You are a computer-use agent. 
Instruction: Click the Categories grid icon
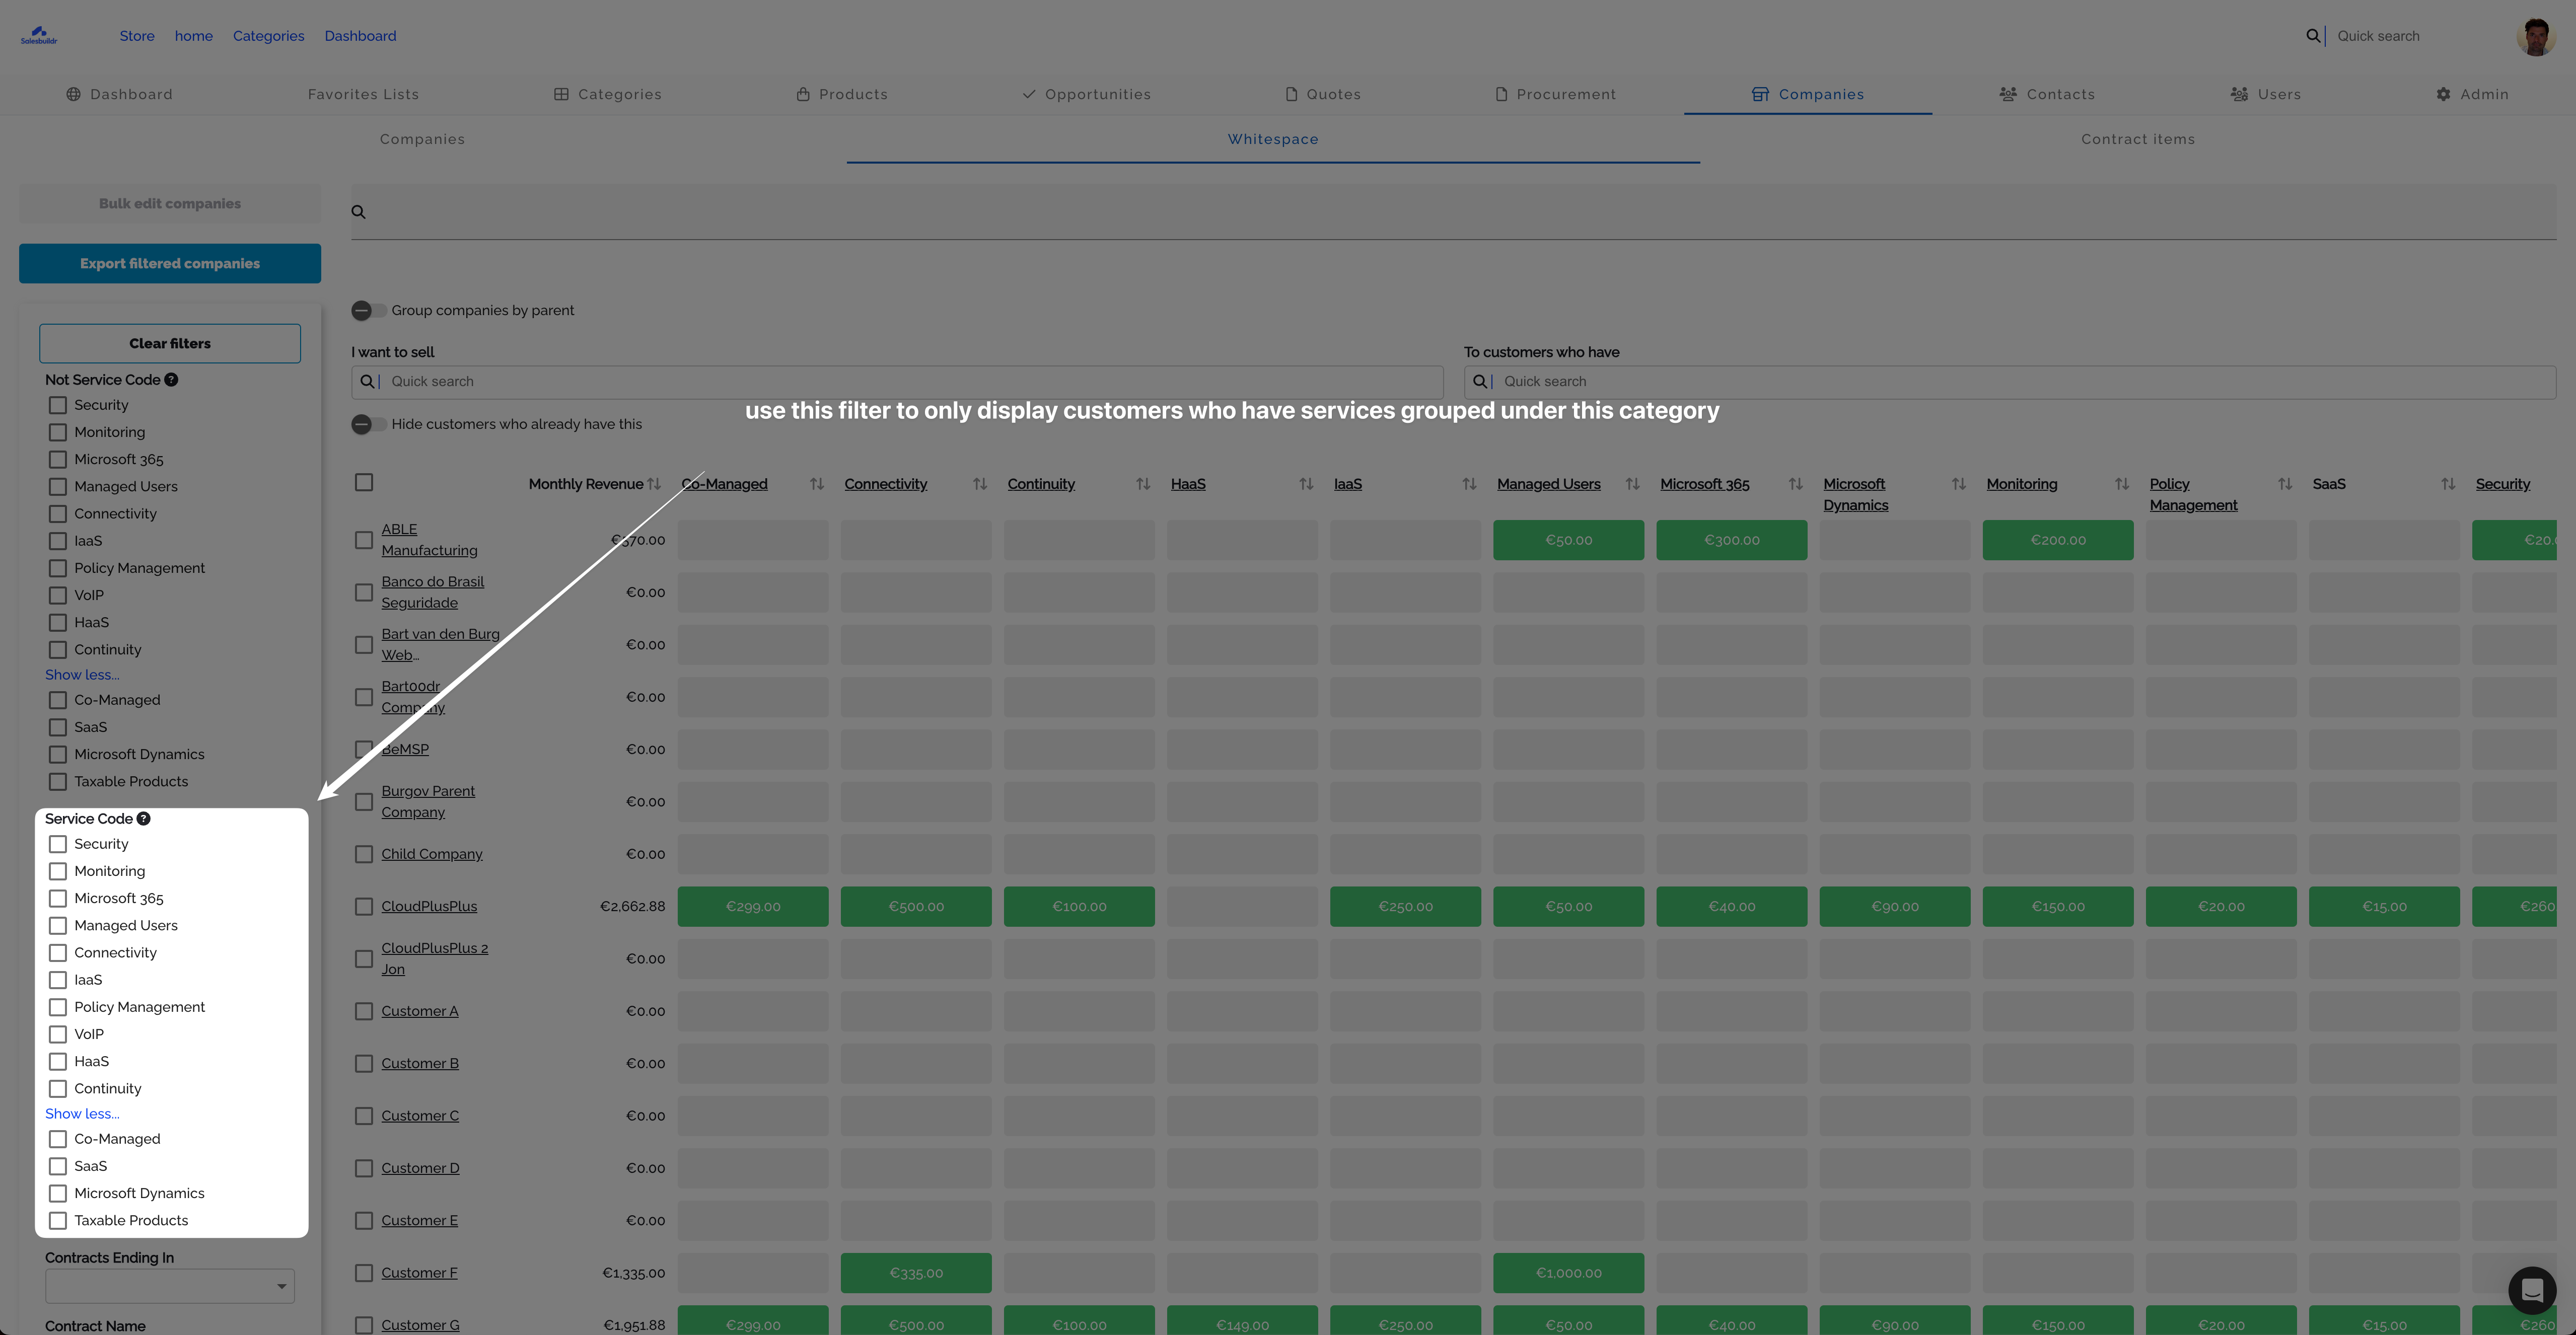point(561,94)
